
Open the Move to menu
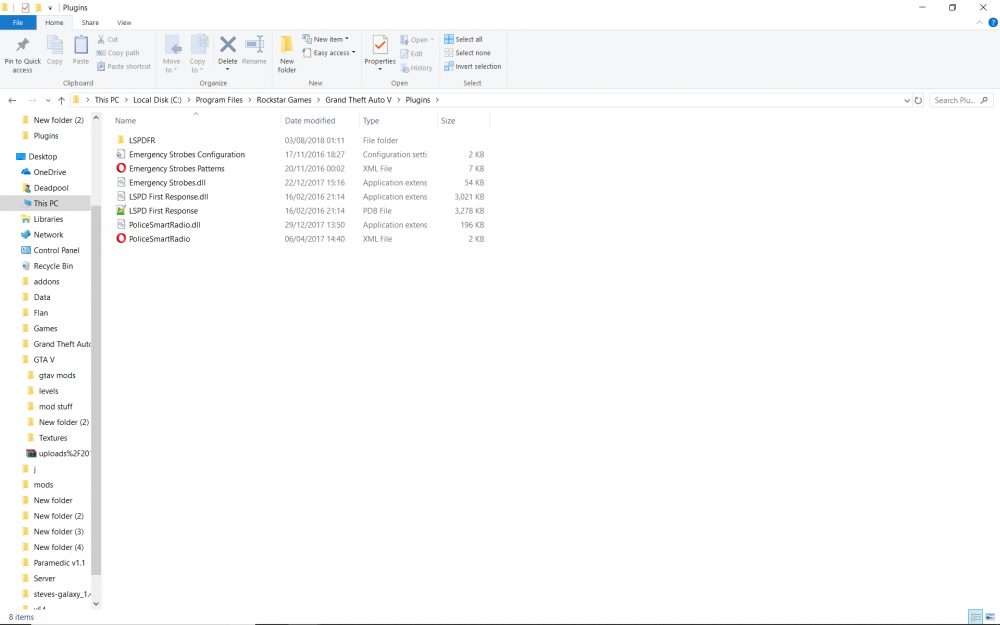[172, 54]
